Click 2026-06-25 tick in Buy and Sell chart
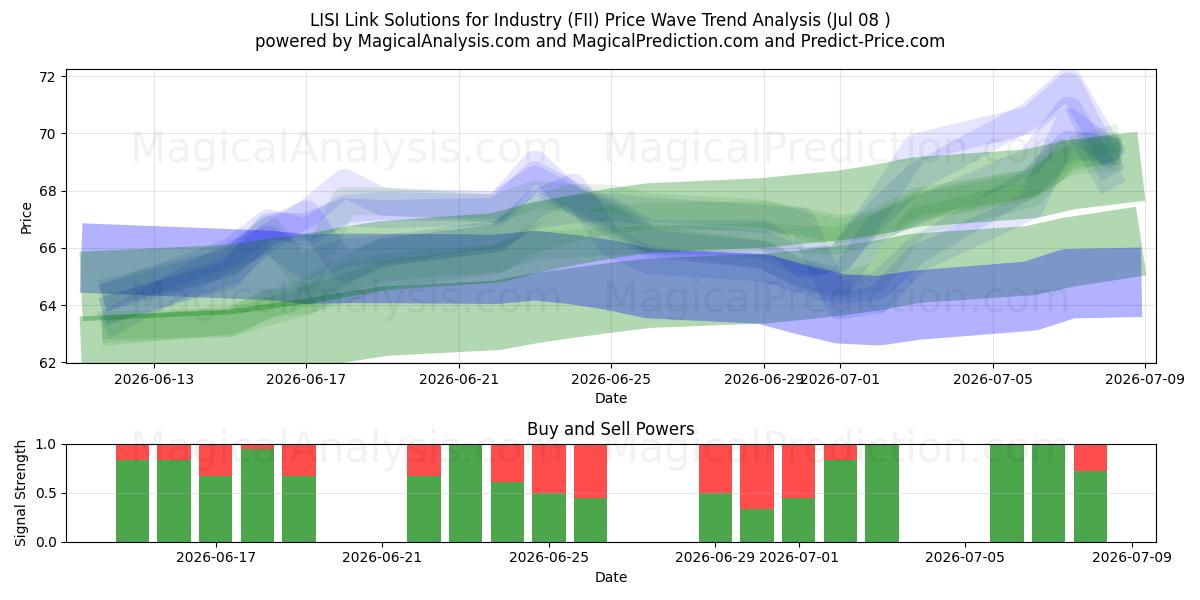 [x=549, y=559]
